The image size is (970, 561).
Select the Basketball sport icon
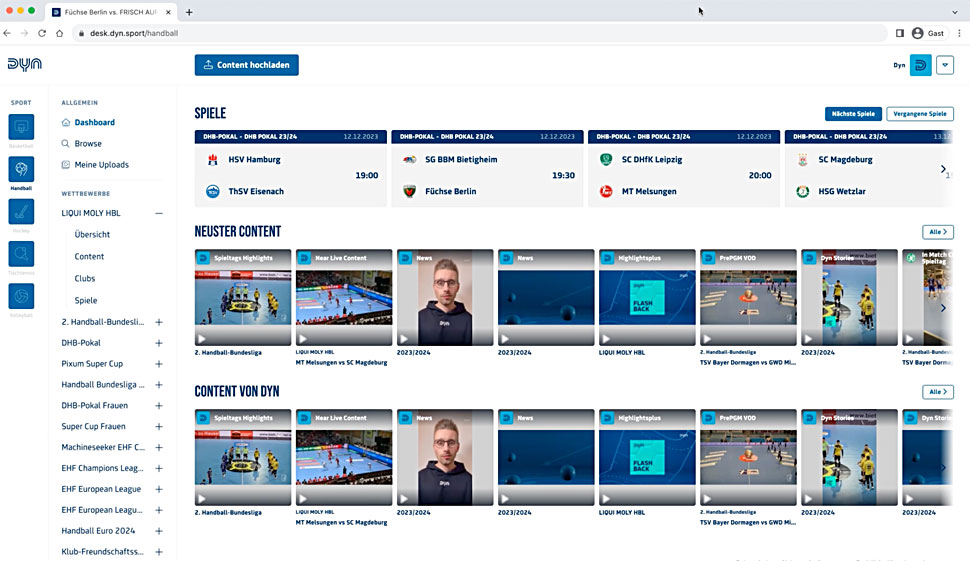(x=21, y=127)
